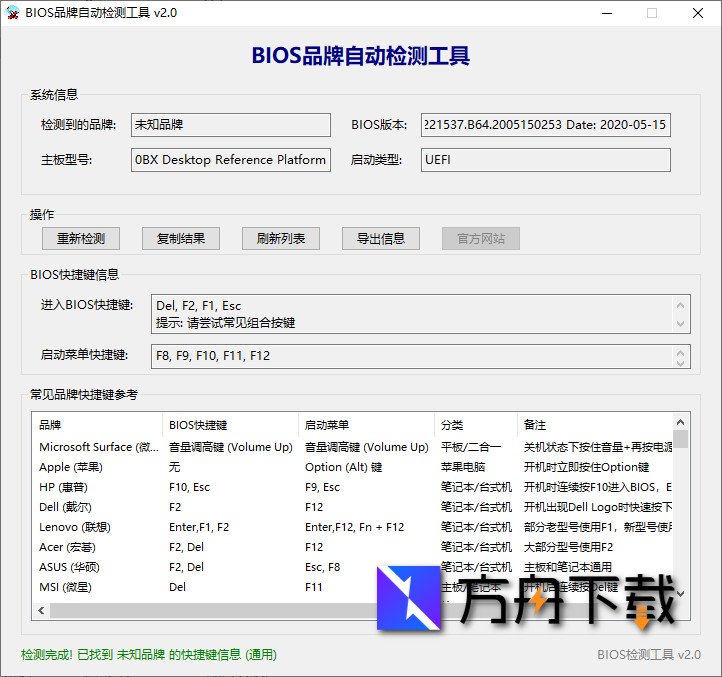Click the down arrow in the 启动菜单快捷键 box scrollbar
This screenshot has width=722, height=677.
coord(681,362)
